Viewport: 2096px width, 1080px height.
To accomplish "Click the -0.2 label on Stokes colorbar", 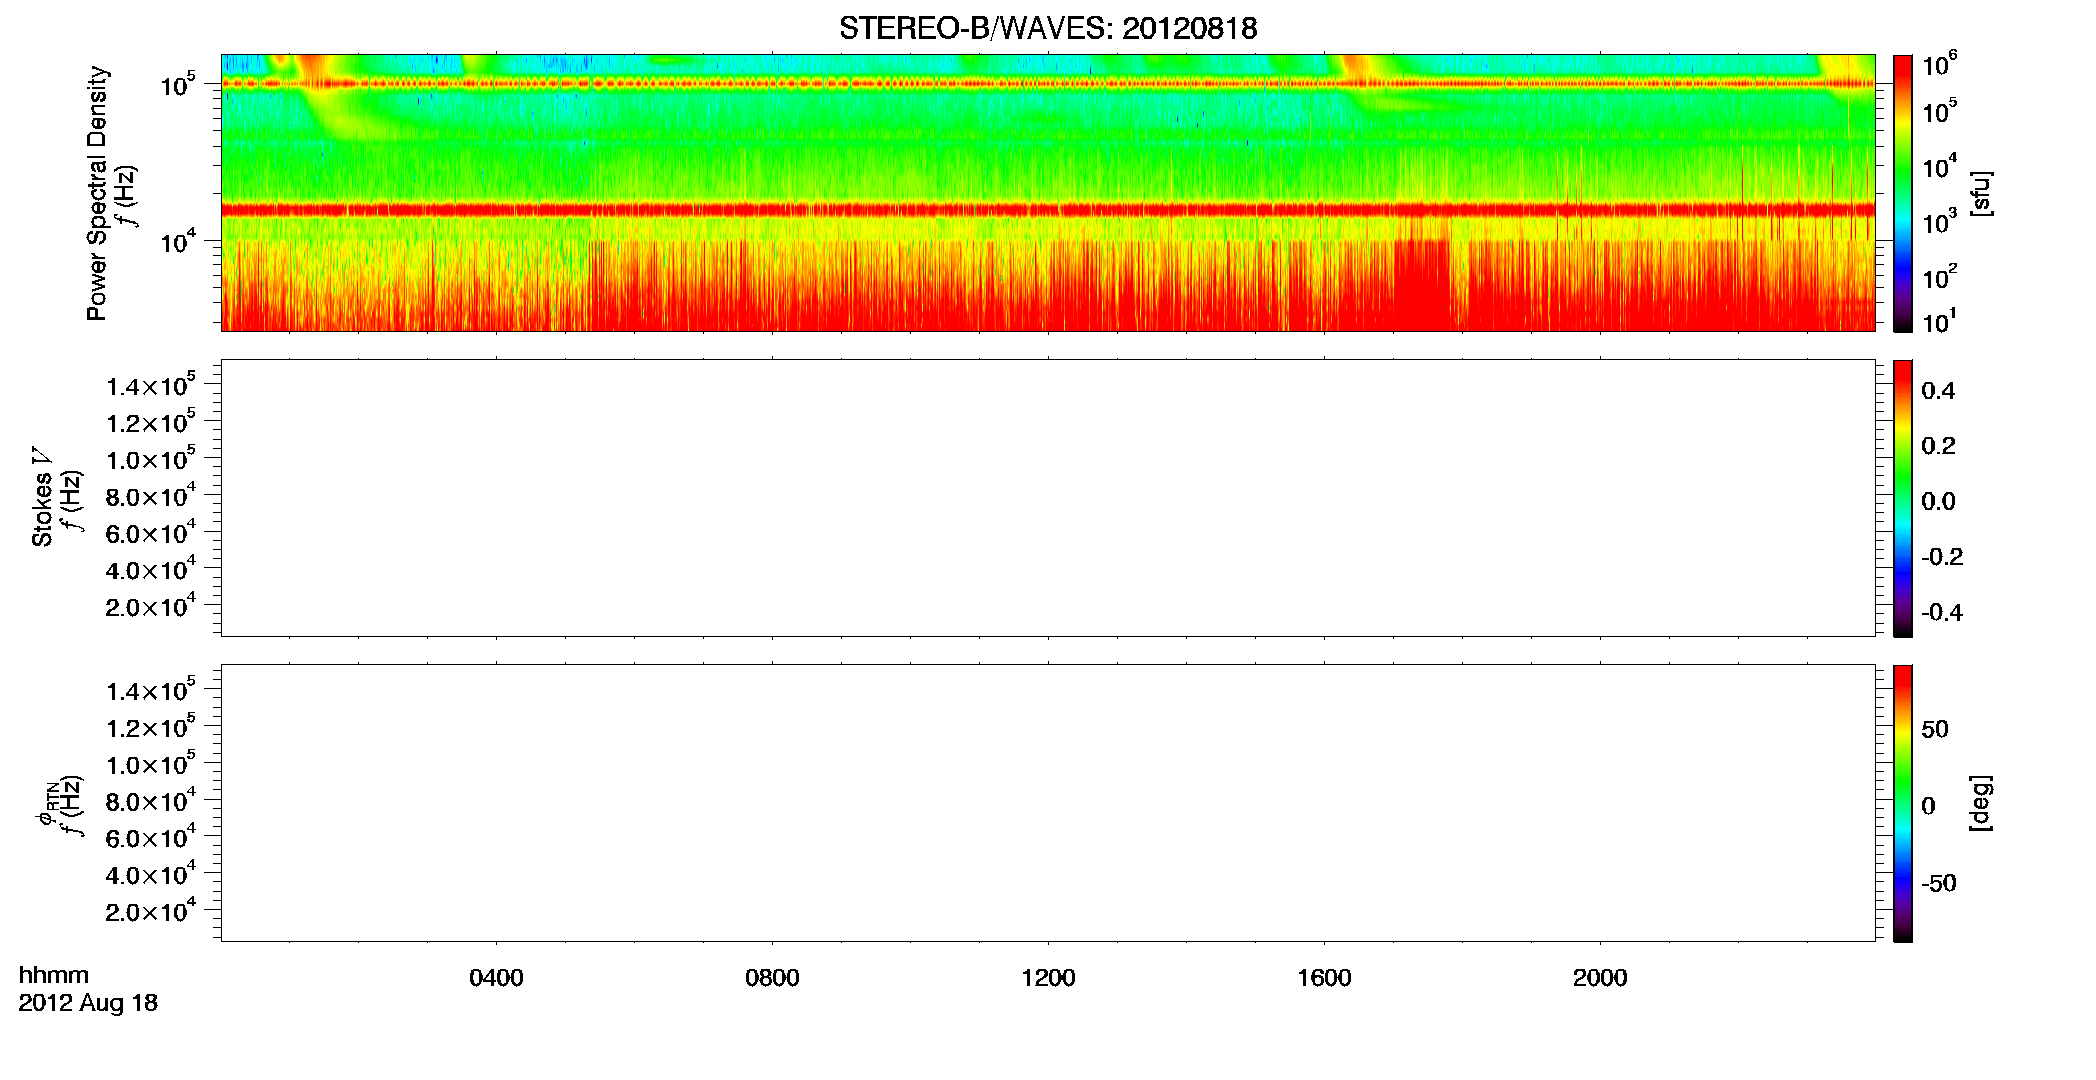I will [x=1942, y=557].
